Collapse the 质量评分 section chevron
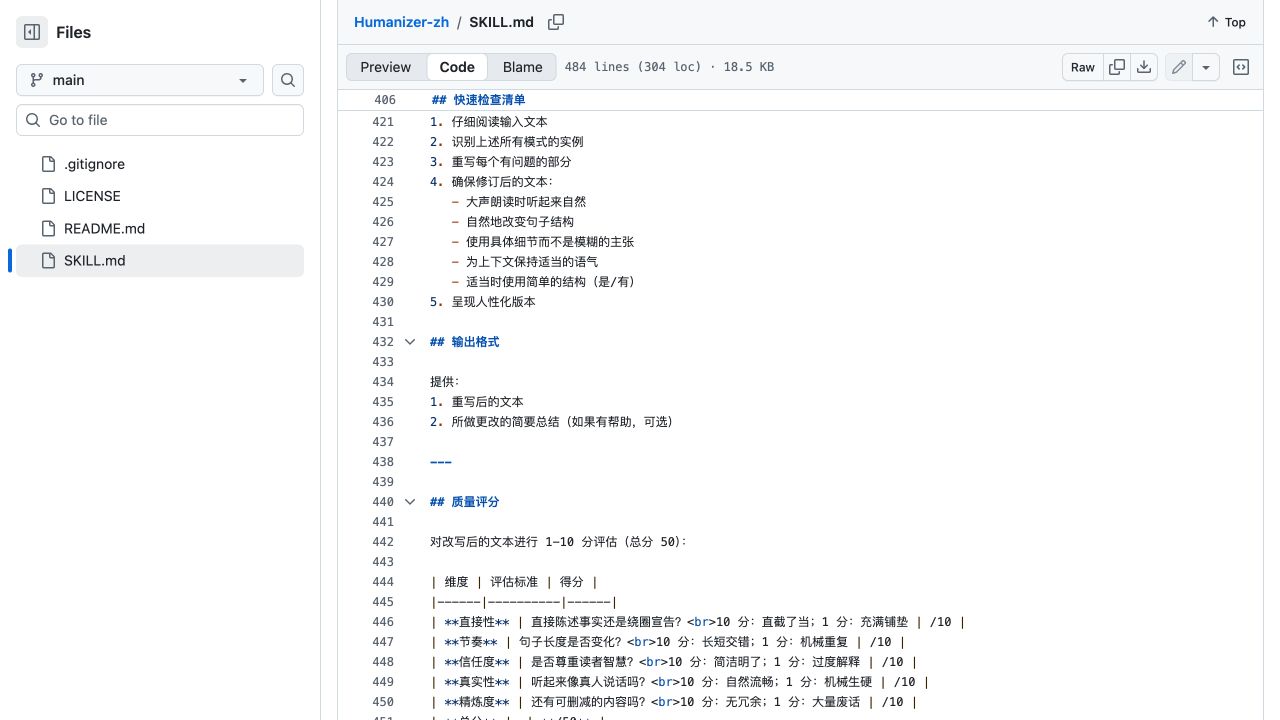Viewport: 1280px width, 720px height. point(409,502)
